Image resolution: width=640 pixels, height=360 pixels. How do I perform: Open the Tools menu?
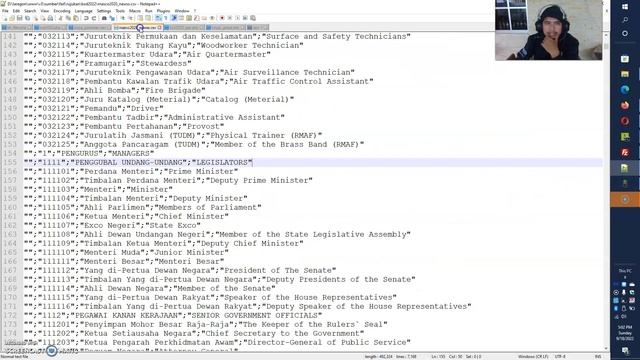pos(120,11)
